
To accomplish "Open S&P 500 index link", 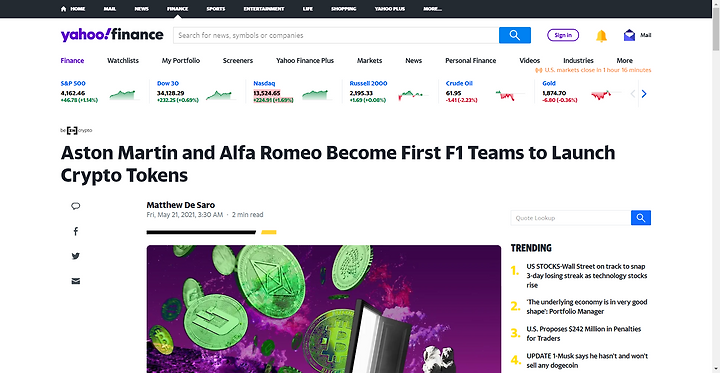I will point(73,84).
